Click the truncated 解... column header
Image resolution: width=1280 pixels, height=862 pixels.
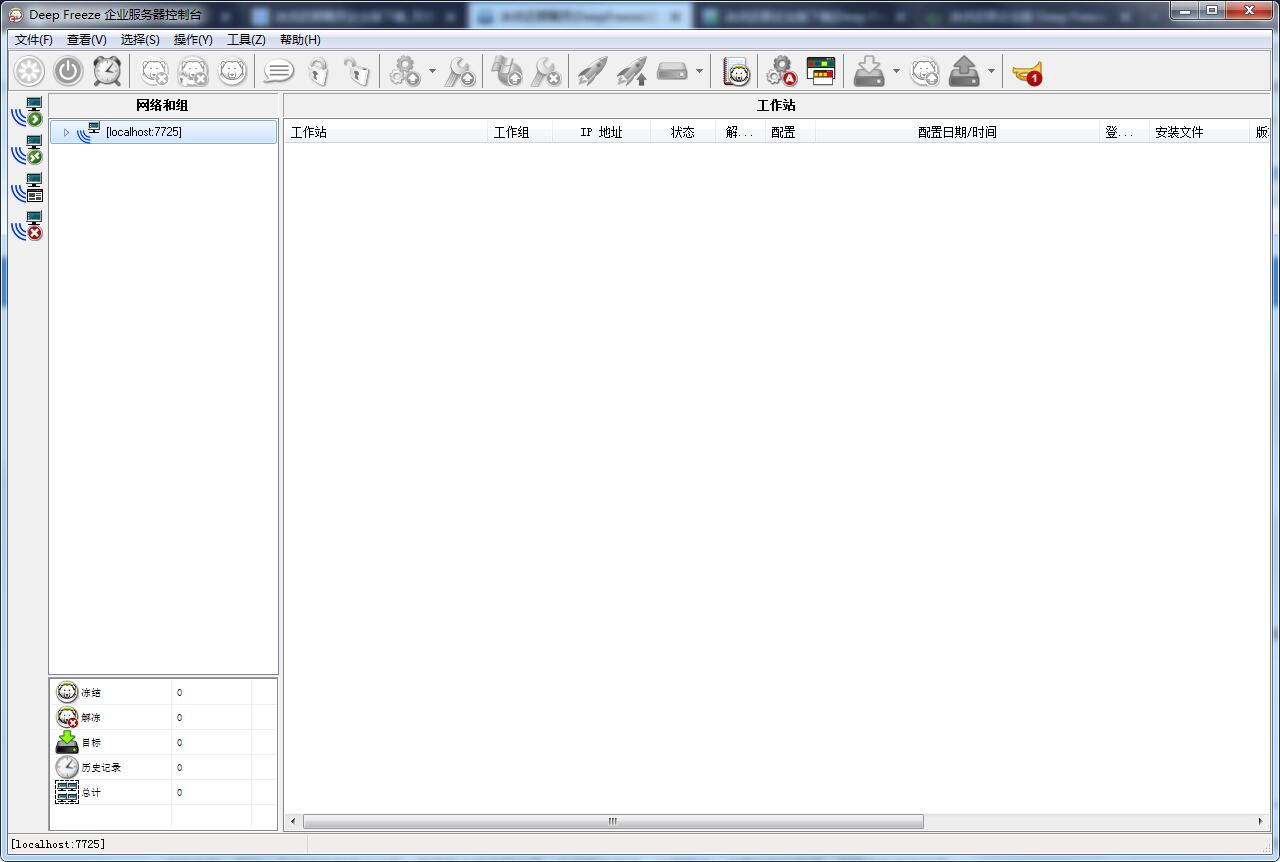click(740, 132)
